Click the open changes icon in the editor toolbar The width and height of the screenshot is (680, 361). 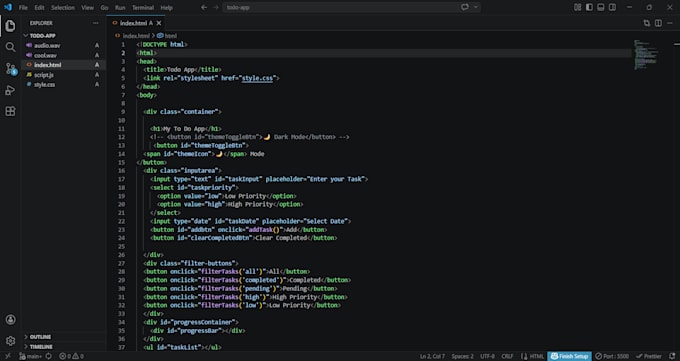coord(647,23)
